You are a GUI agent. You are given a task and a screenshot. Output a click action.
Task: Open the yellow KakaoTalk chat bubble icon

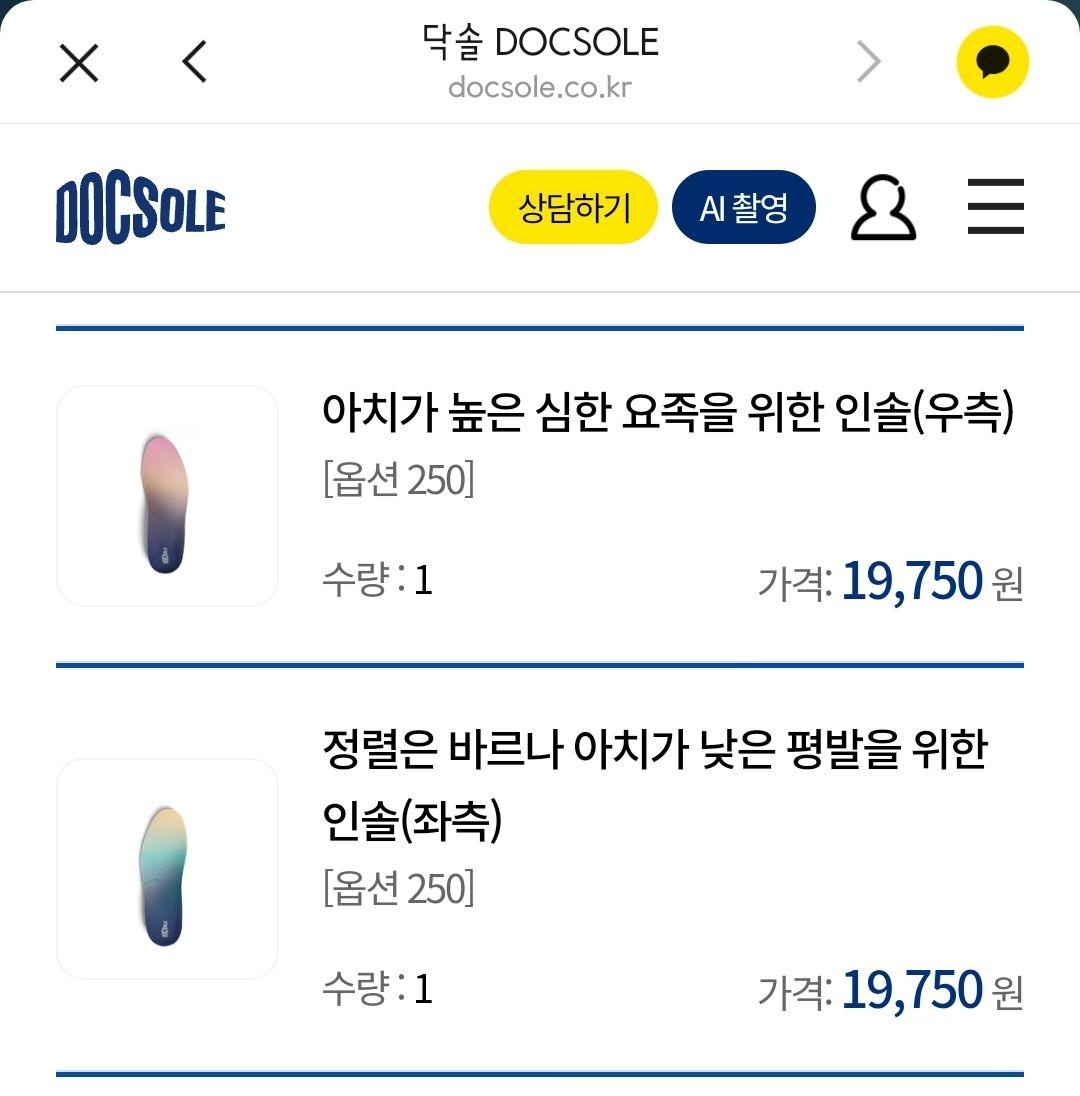tap(992, 62)
